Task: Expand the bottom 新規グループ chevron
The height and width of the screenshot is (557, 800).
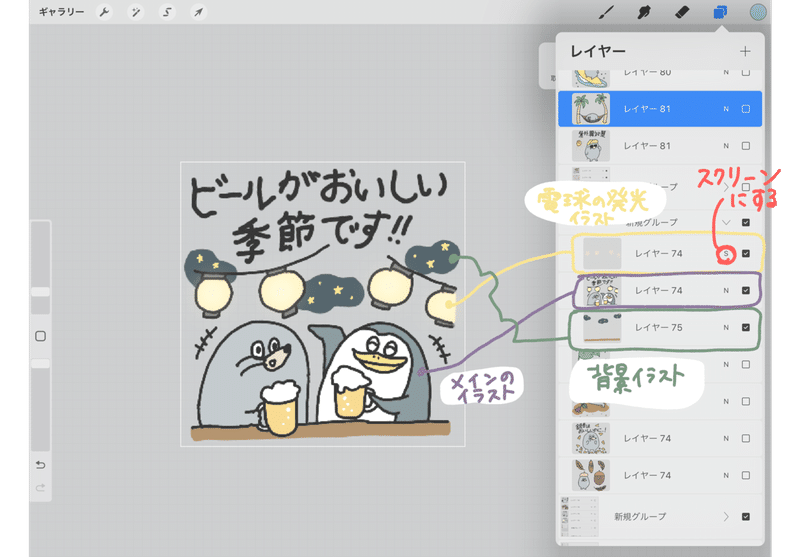Action: (726, 517)
